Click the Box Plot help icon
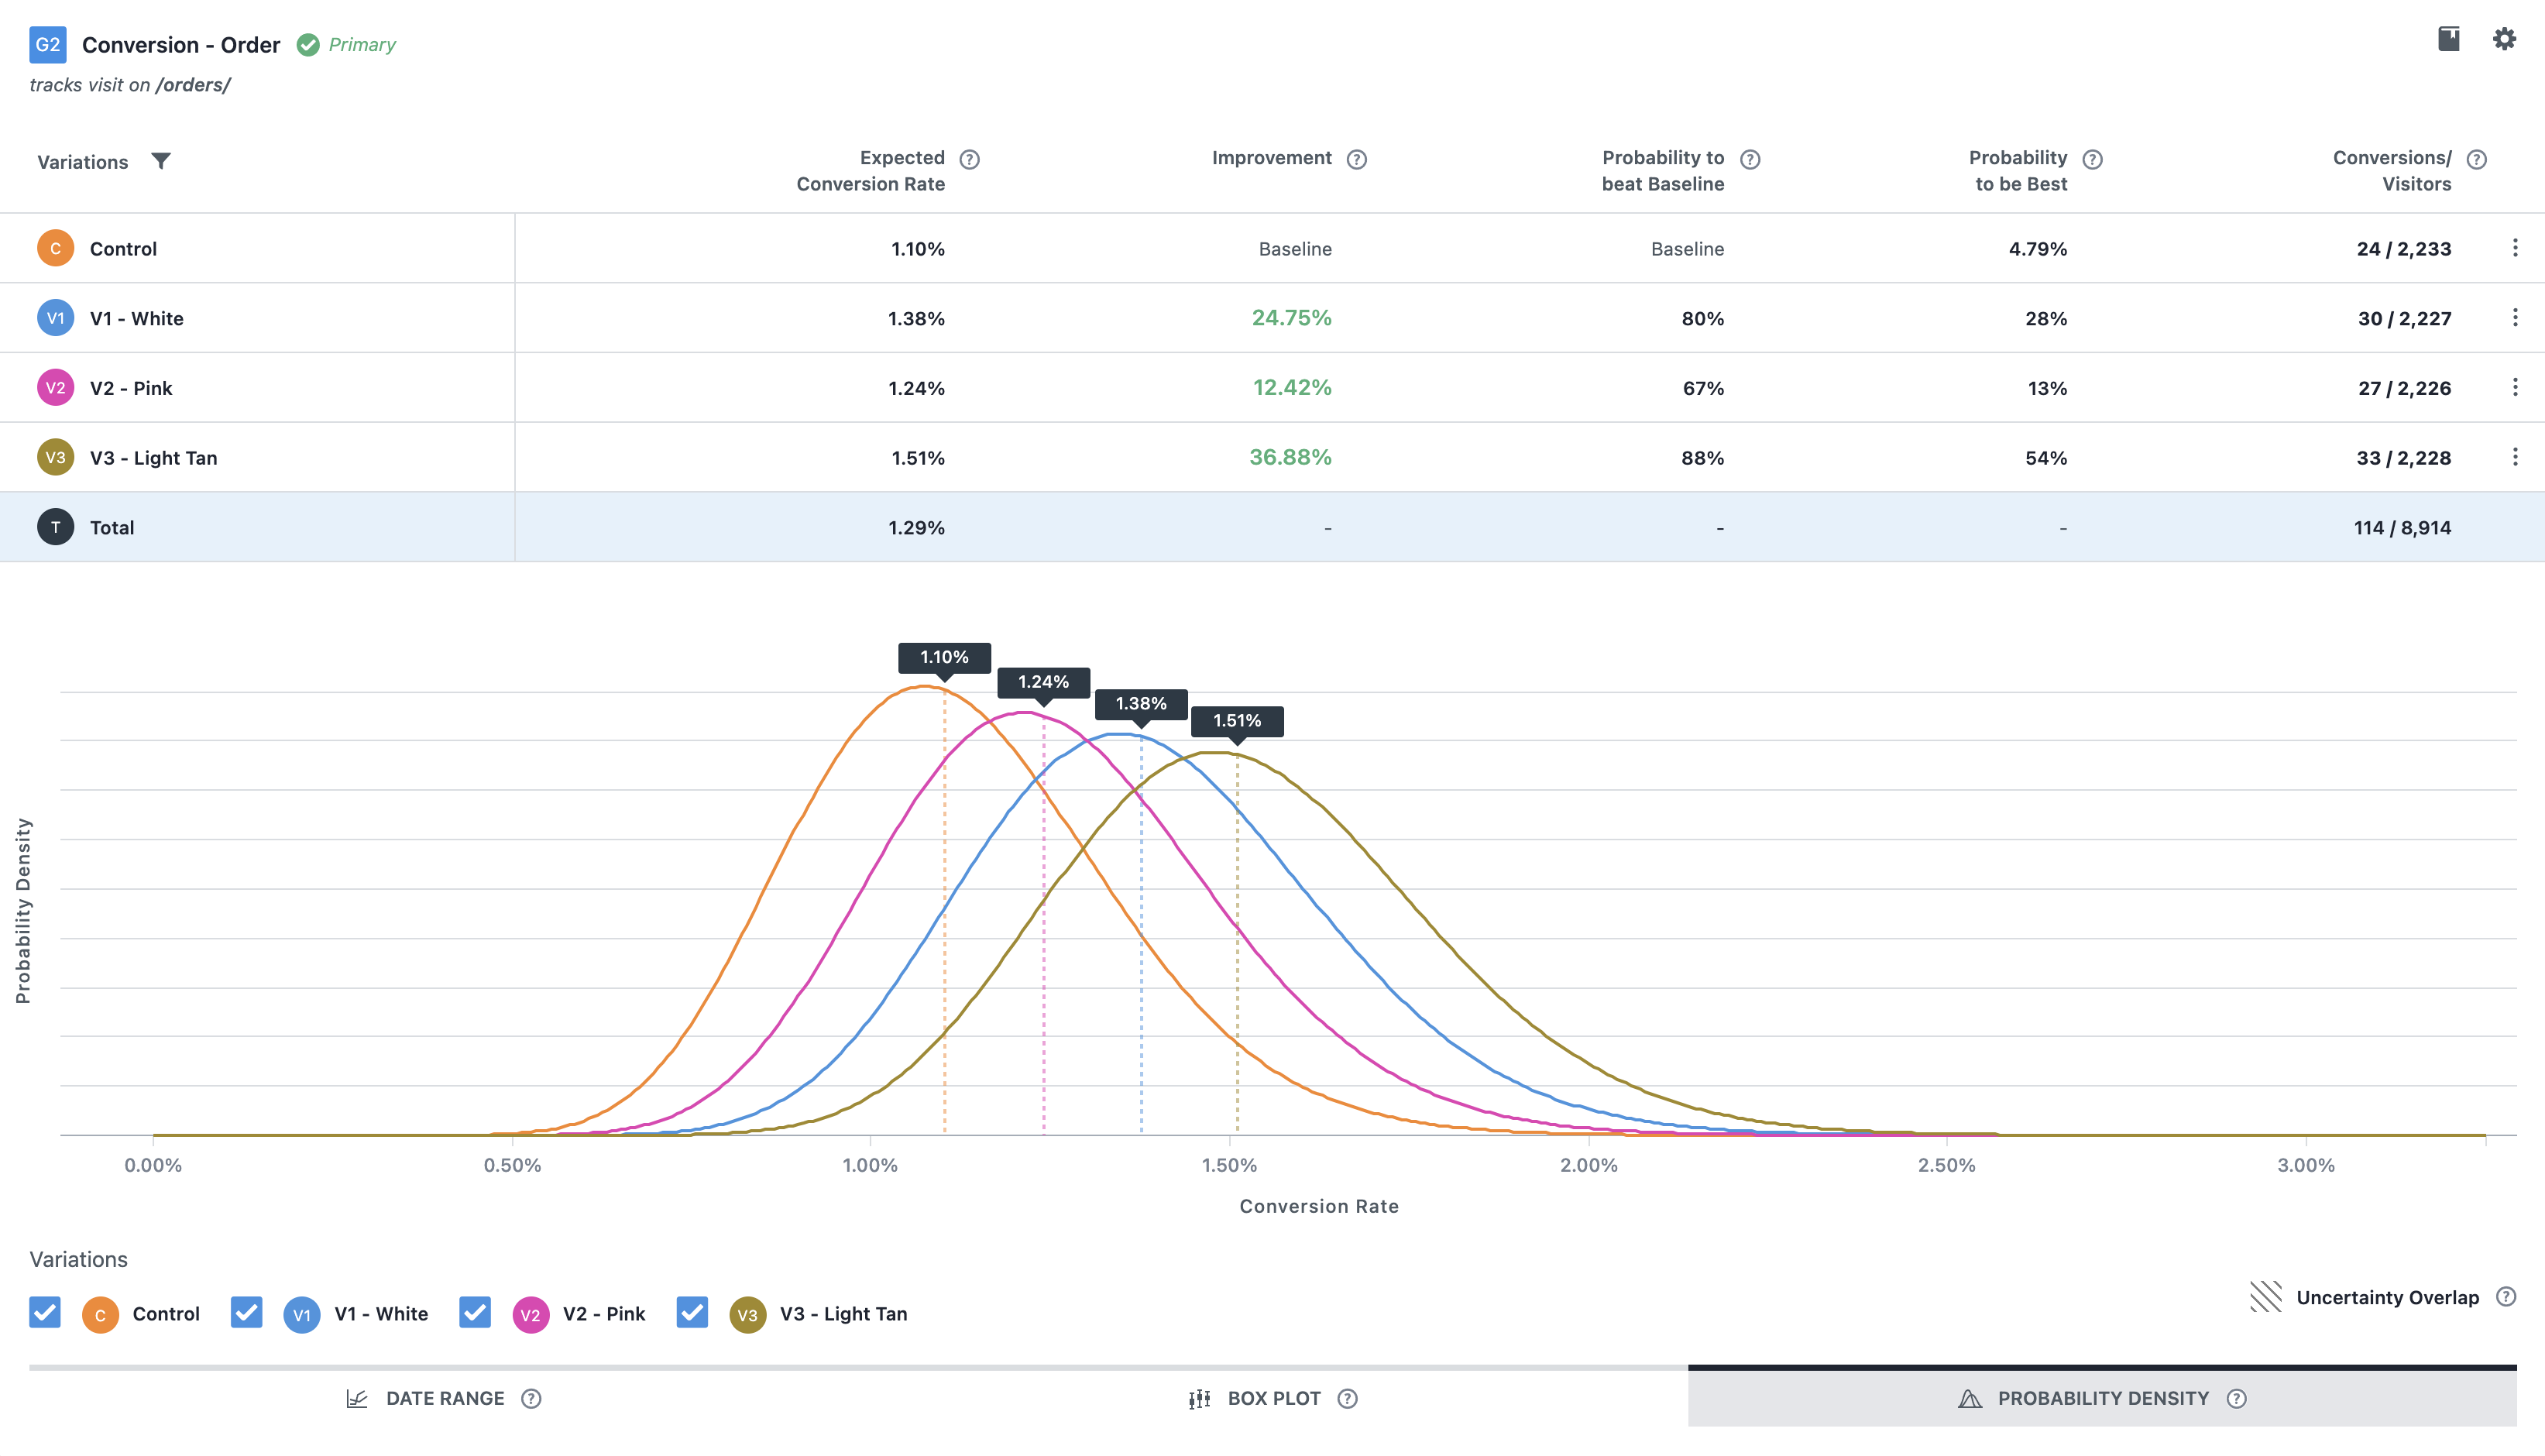2545x1456 pixels. pos(1347,1398)
